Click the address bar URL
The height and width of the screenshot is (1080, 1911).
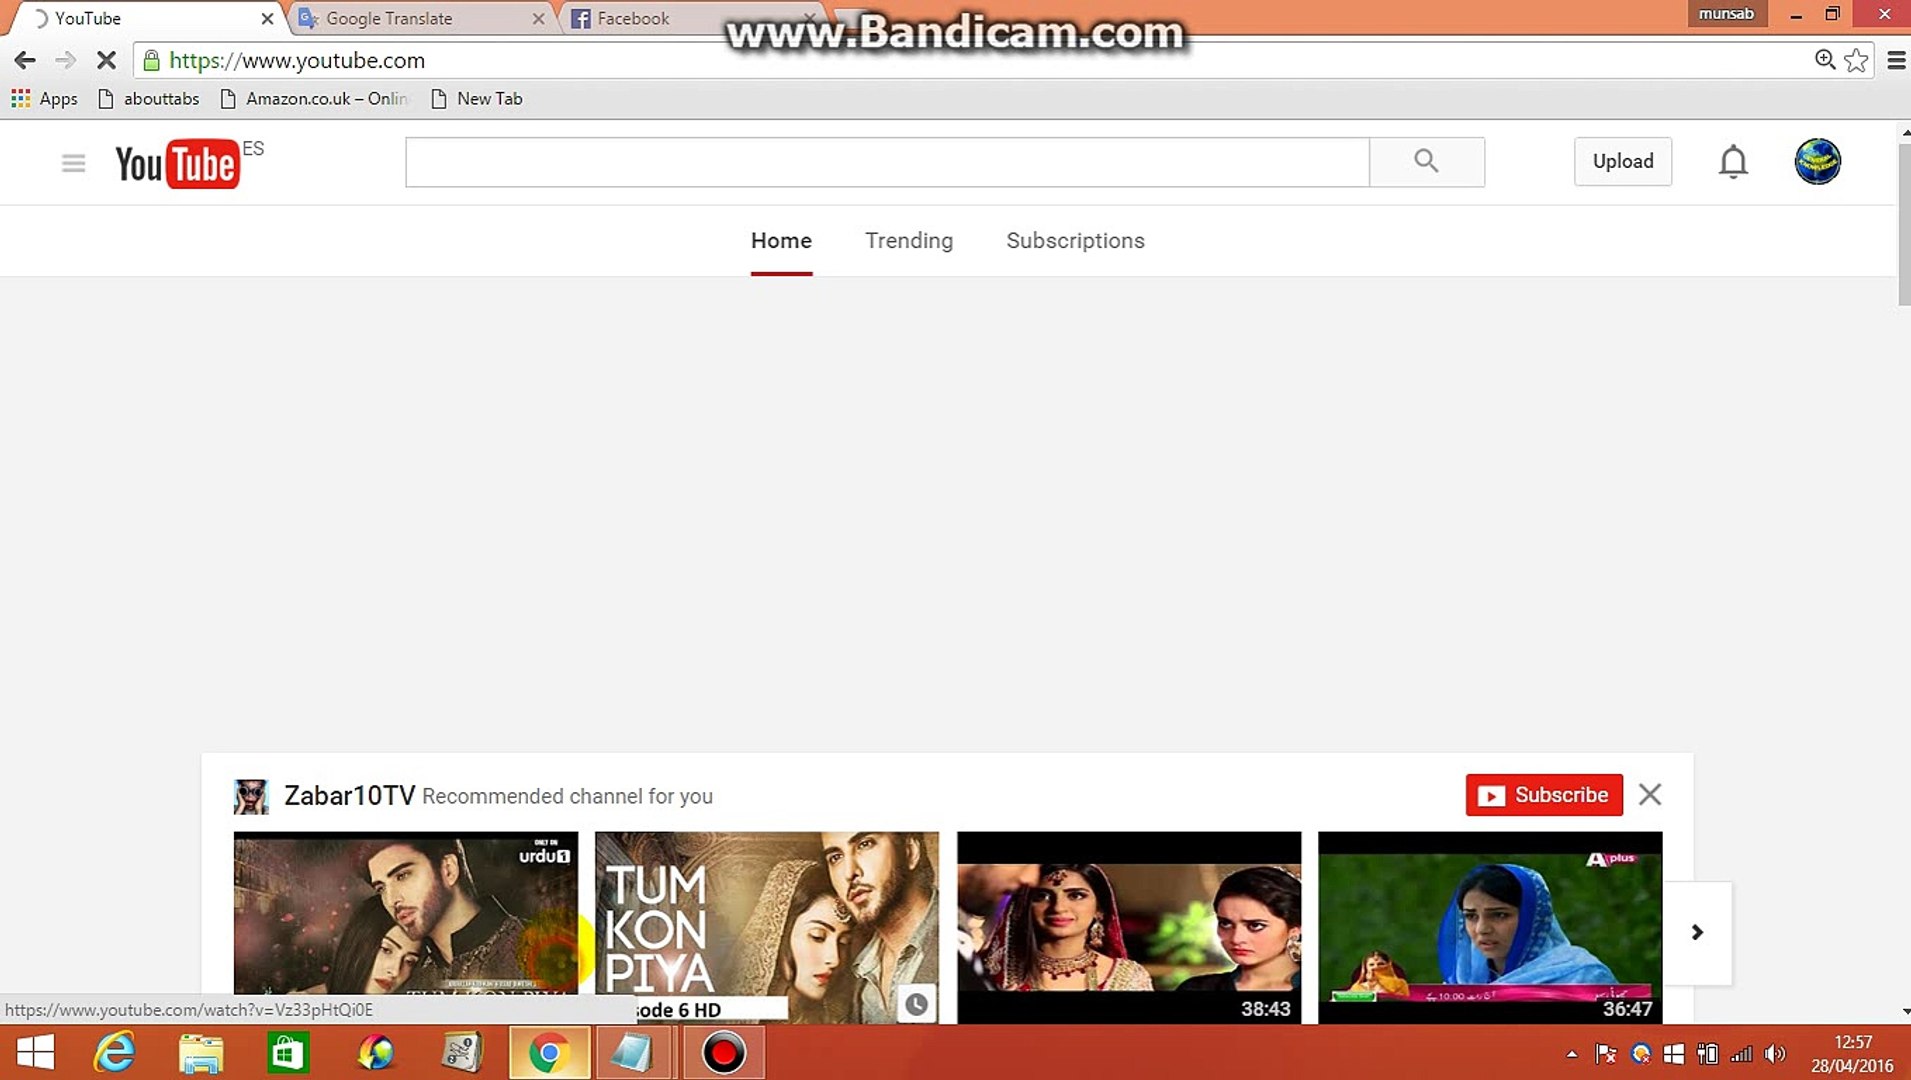(297, 61)
